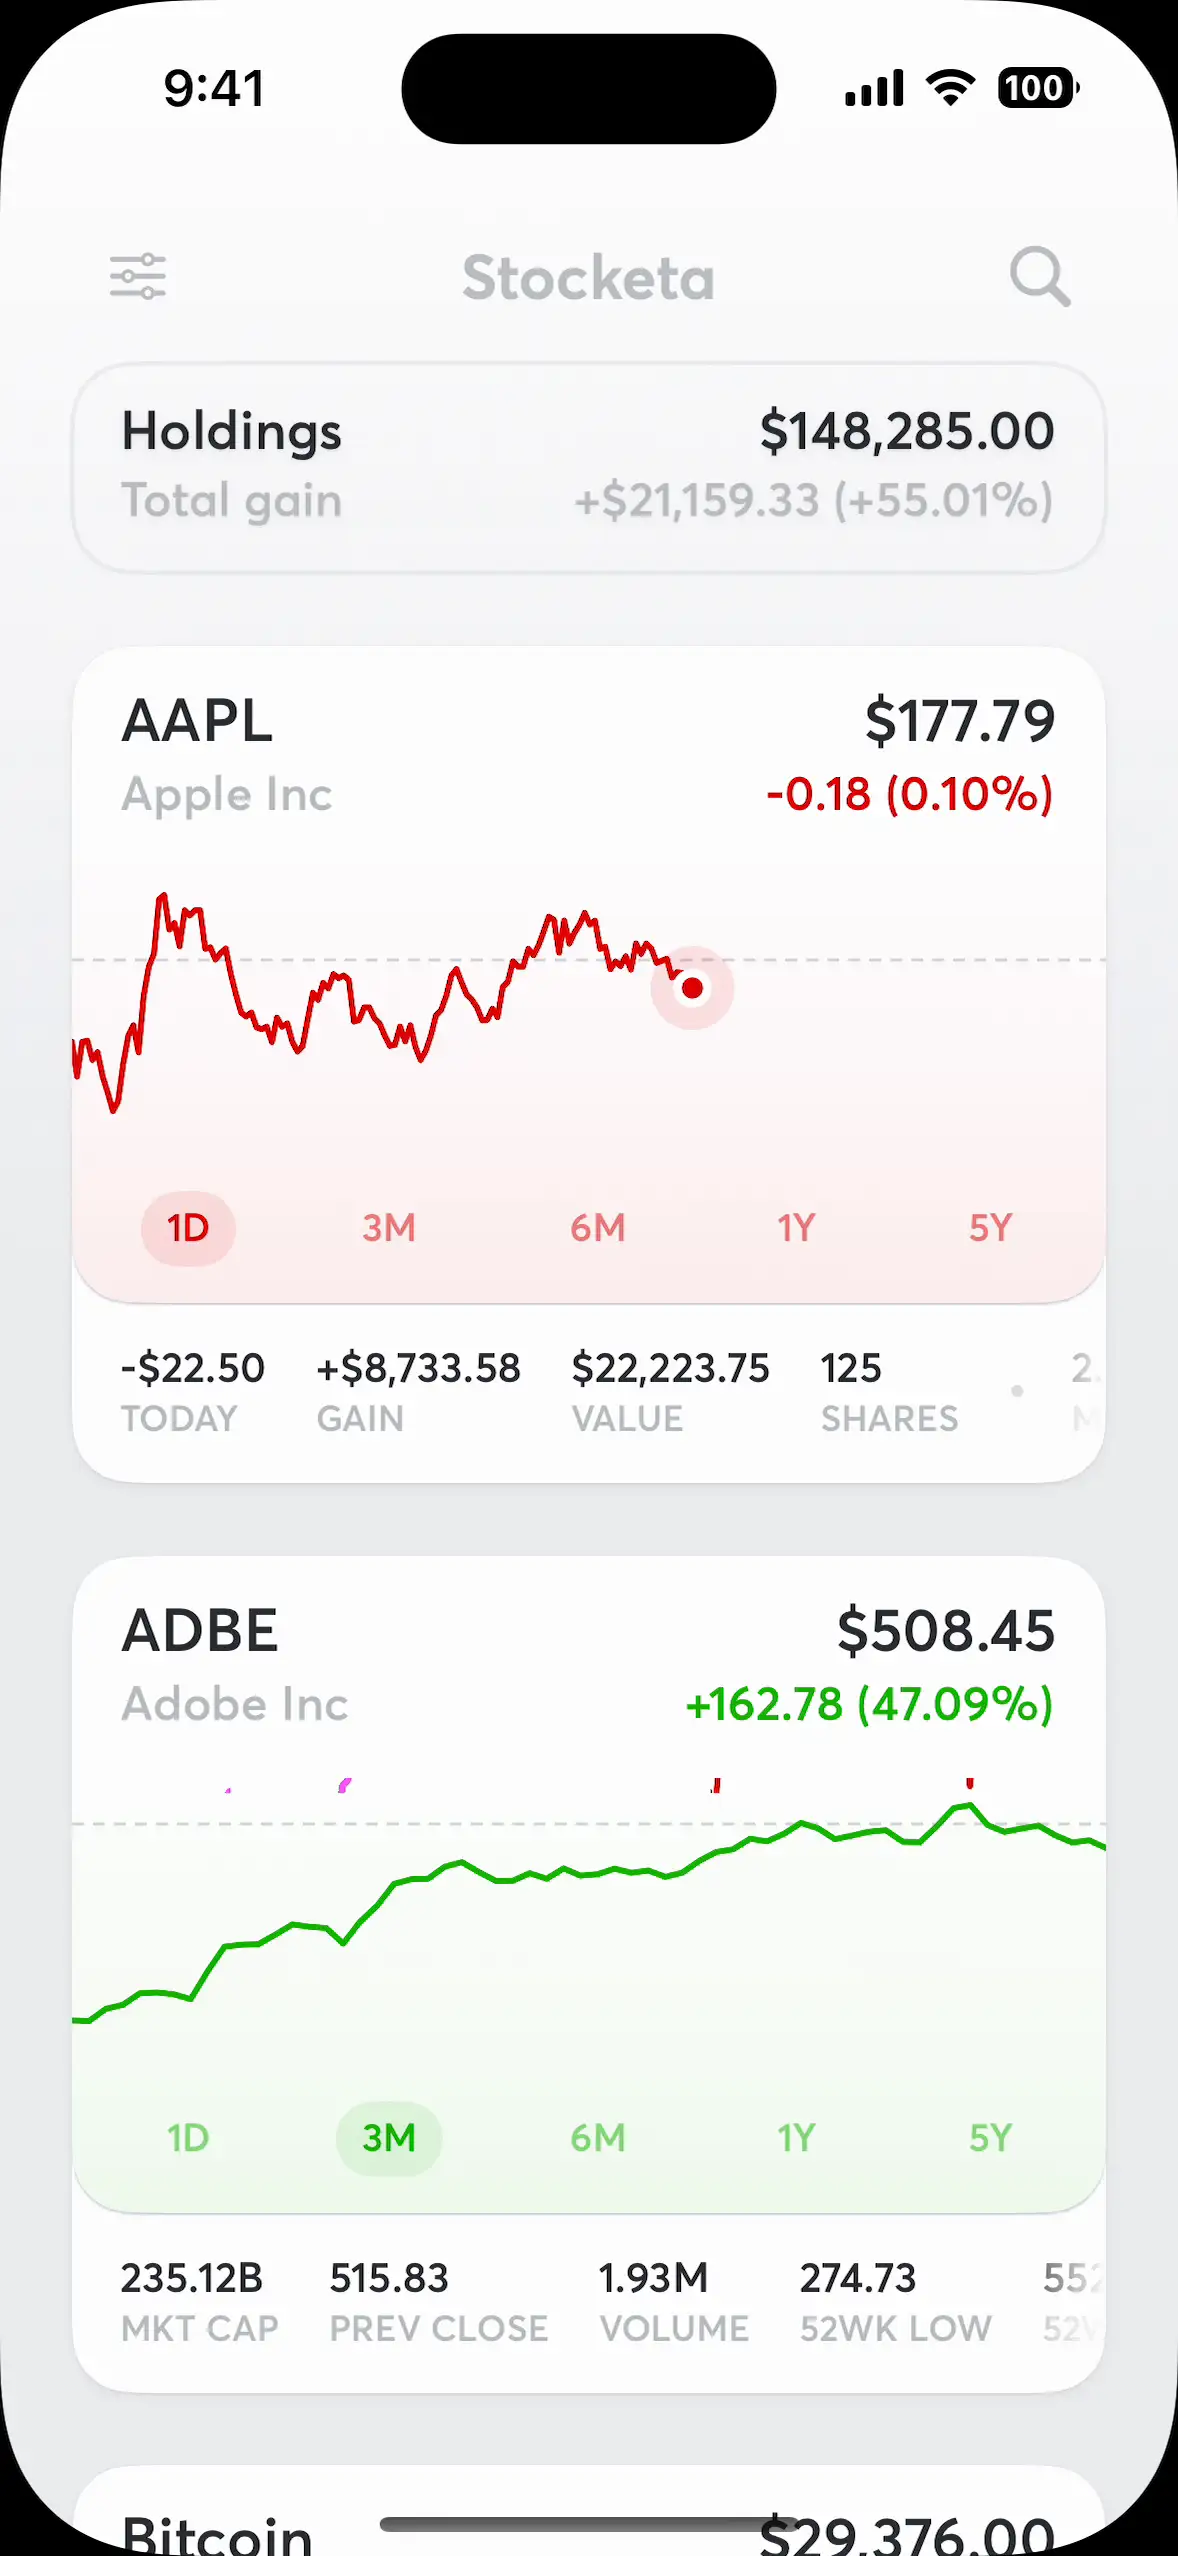1178x2556 pixels.
Task: Select the highlighted 3M range on ADBE chart
Action: (389, 2138)
